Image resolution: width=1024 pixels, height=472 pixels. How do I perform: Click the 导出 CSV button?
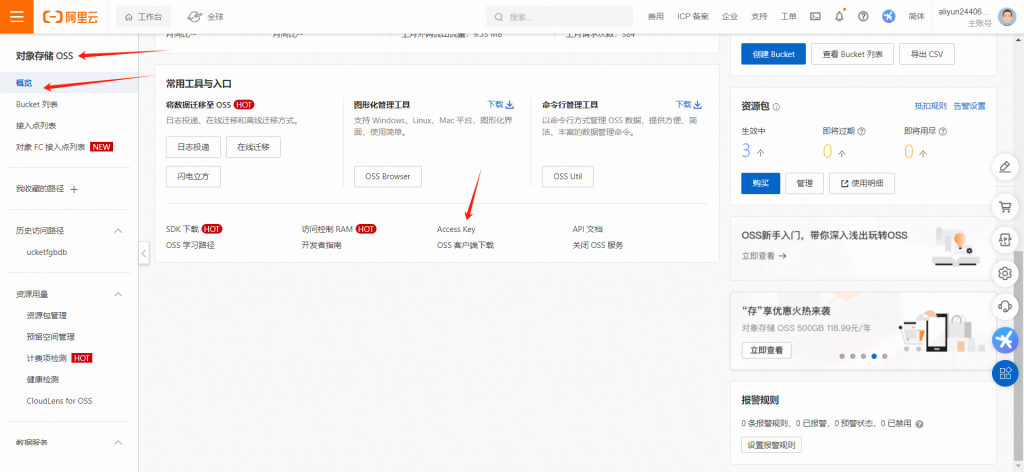click(x=927, y=54)
